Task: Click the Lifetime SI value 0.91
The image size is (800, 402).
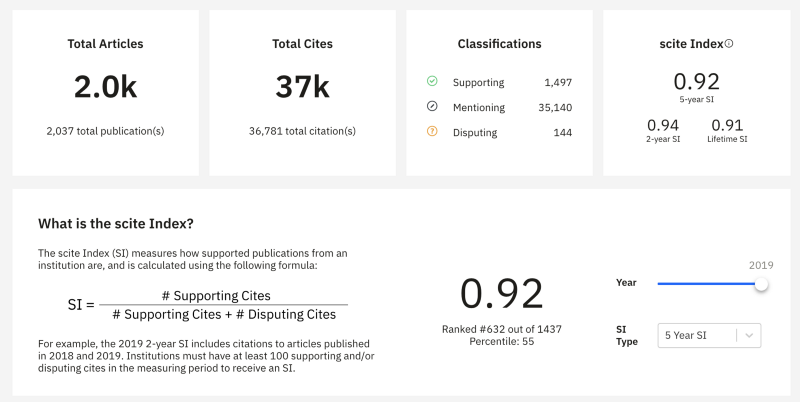Action: [726, 125]
